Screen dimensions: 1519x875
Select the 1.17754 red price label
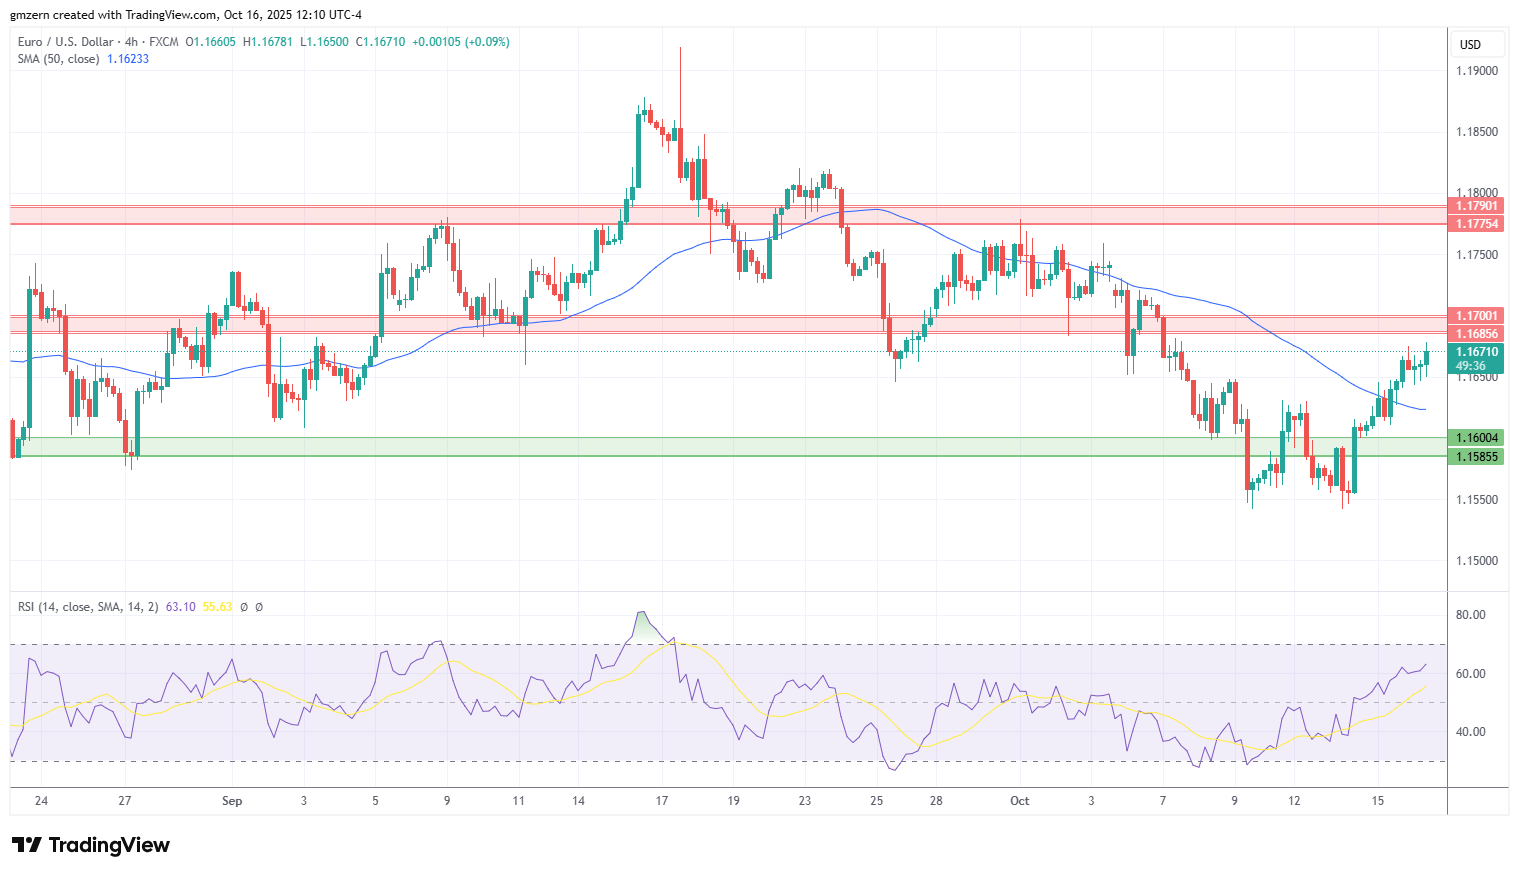(1477, 224)
